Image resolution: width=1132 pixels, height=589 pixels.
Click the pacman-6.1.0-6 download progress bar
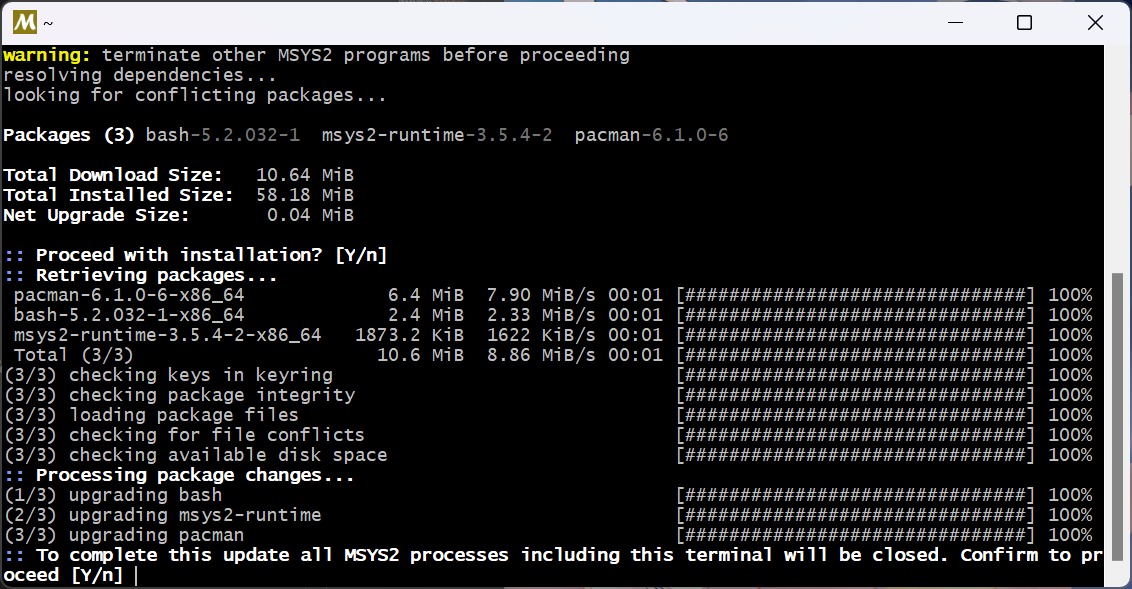855,295
